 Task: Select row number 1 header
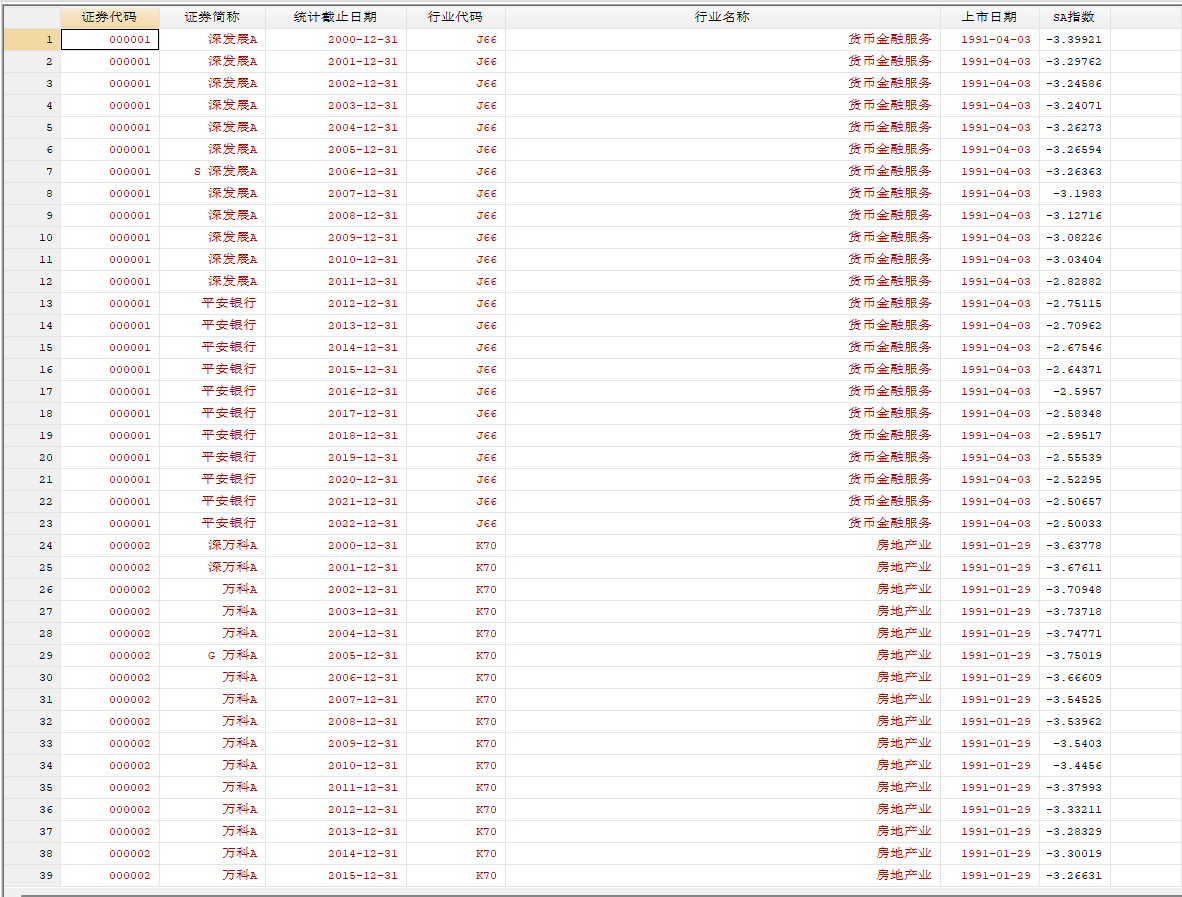tap(32, 39)
